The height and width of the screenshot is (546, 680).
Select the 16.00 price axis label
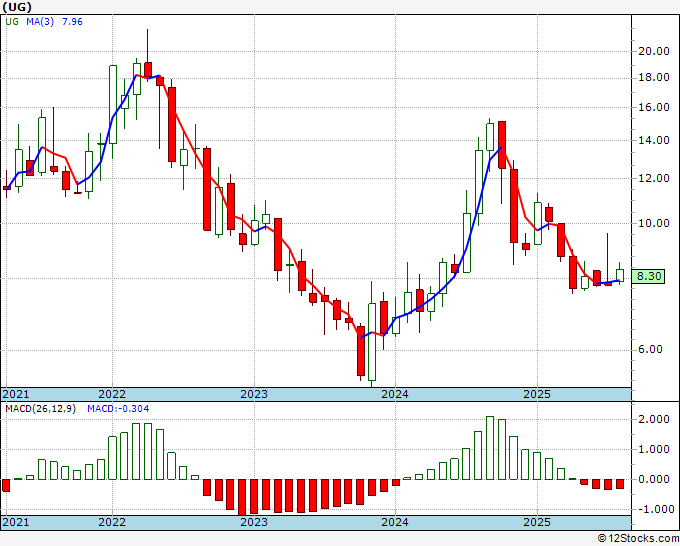point(654,107)
